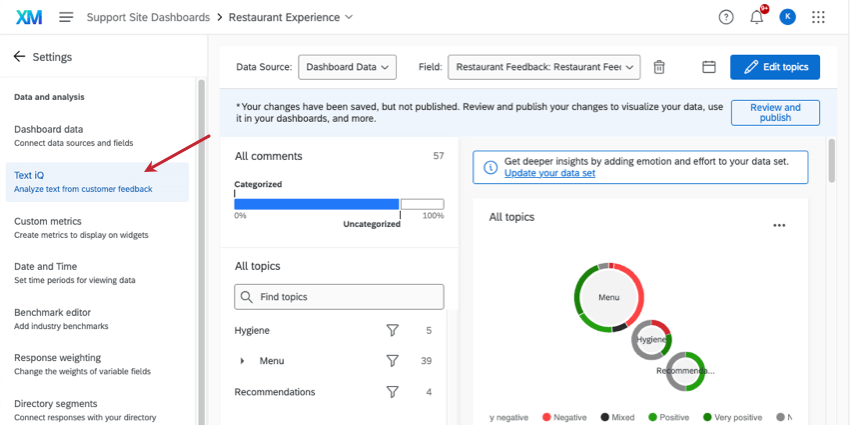The width and height of the screenshot is (850, 425).
Task: Open the notifications bell
Action: (x=756, y=17)
